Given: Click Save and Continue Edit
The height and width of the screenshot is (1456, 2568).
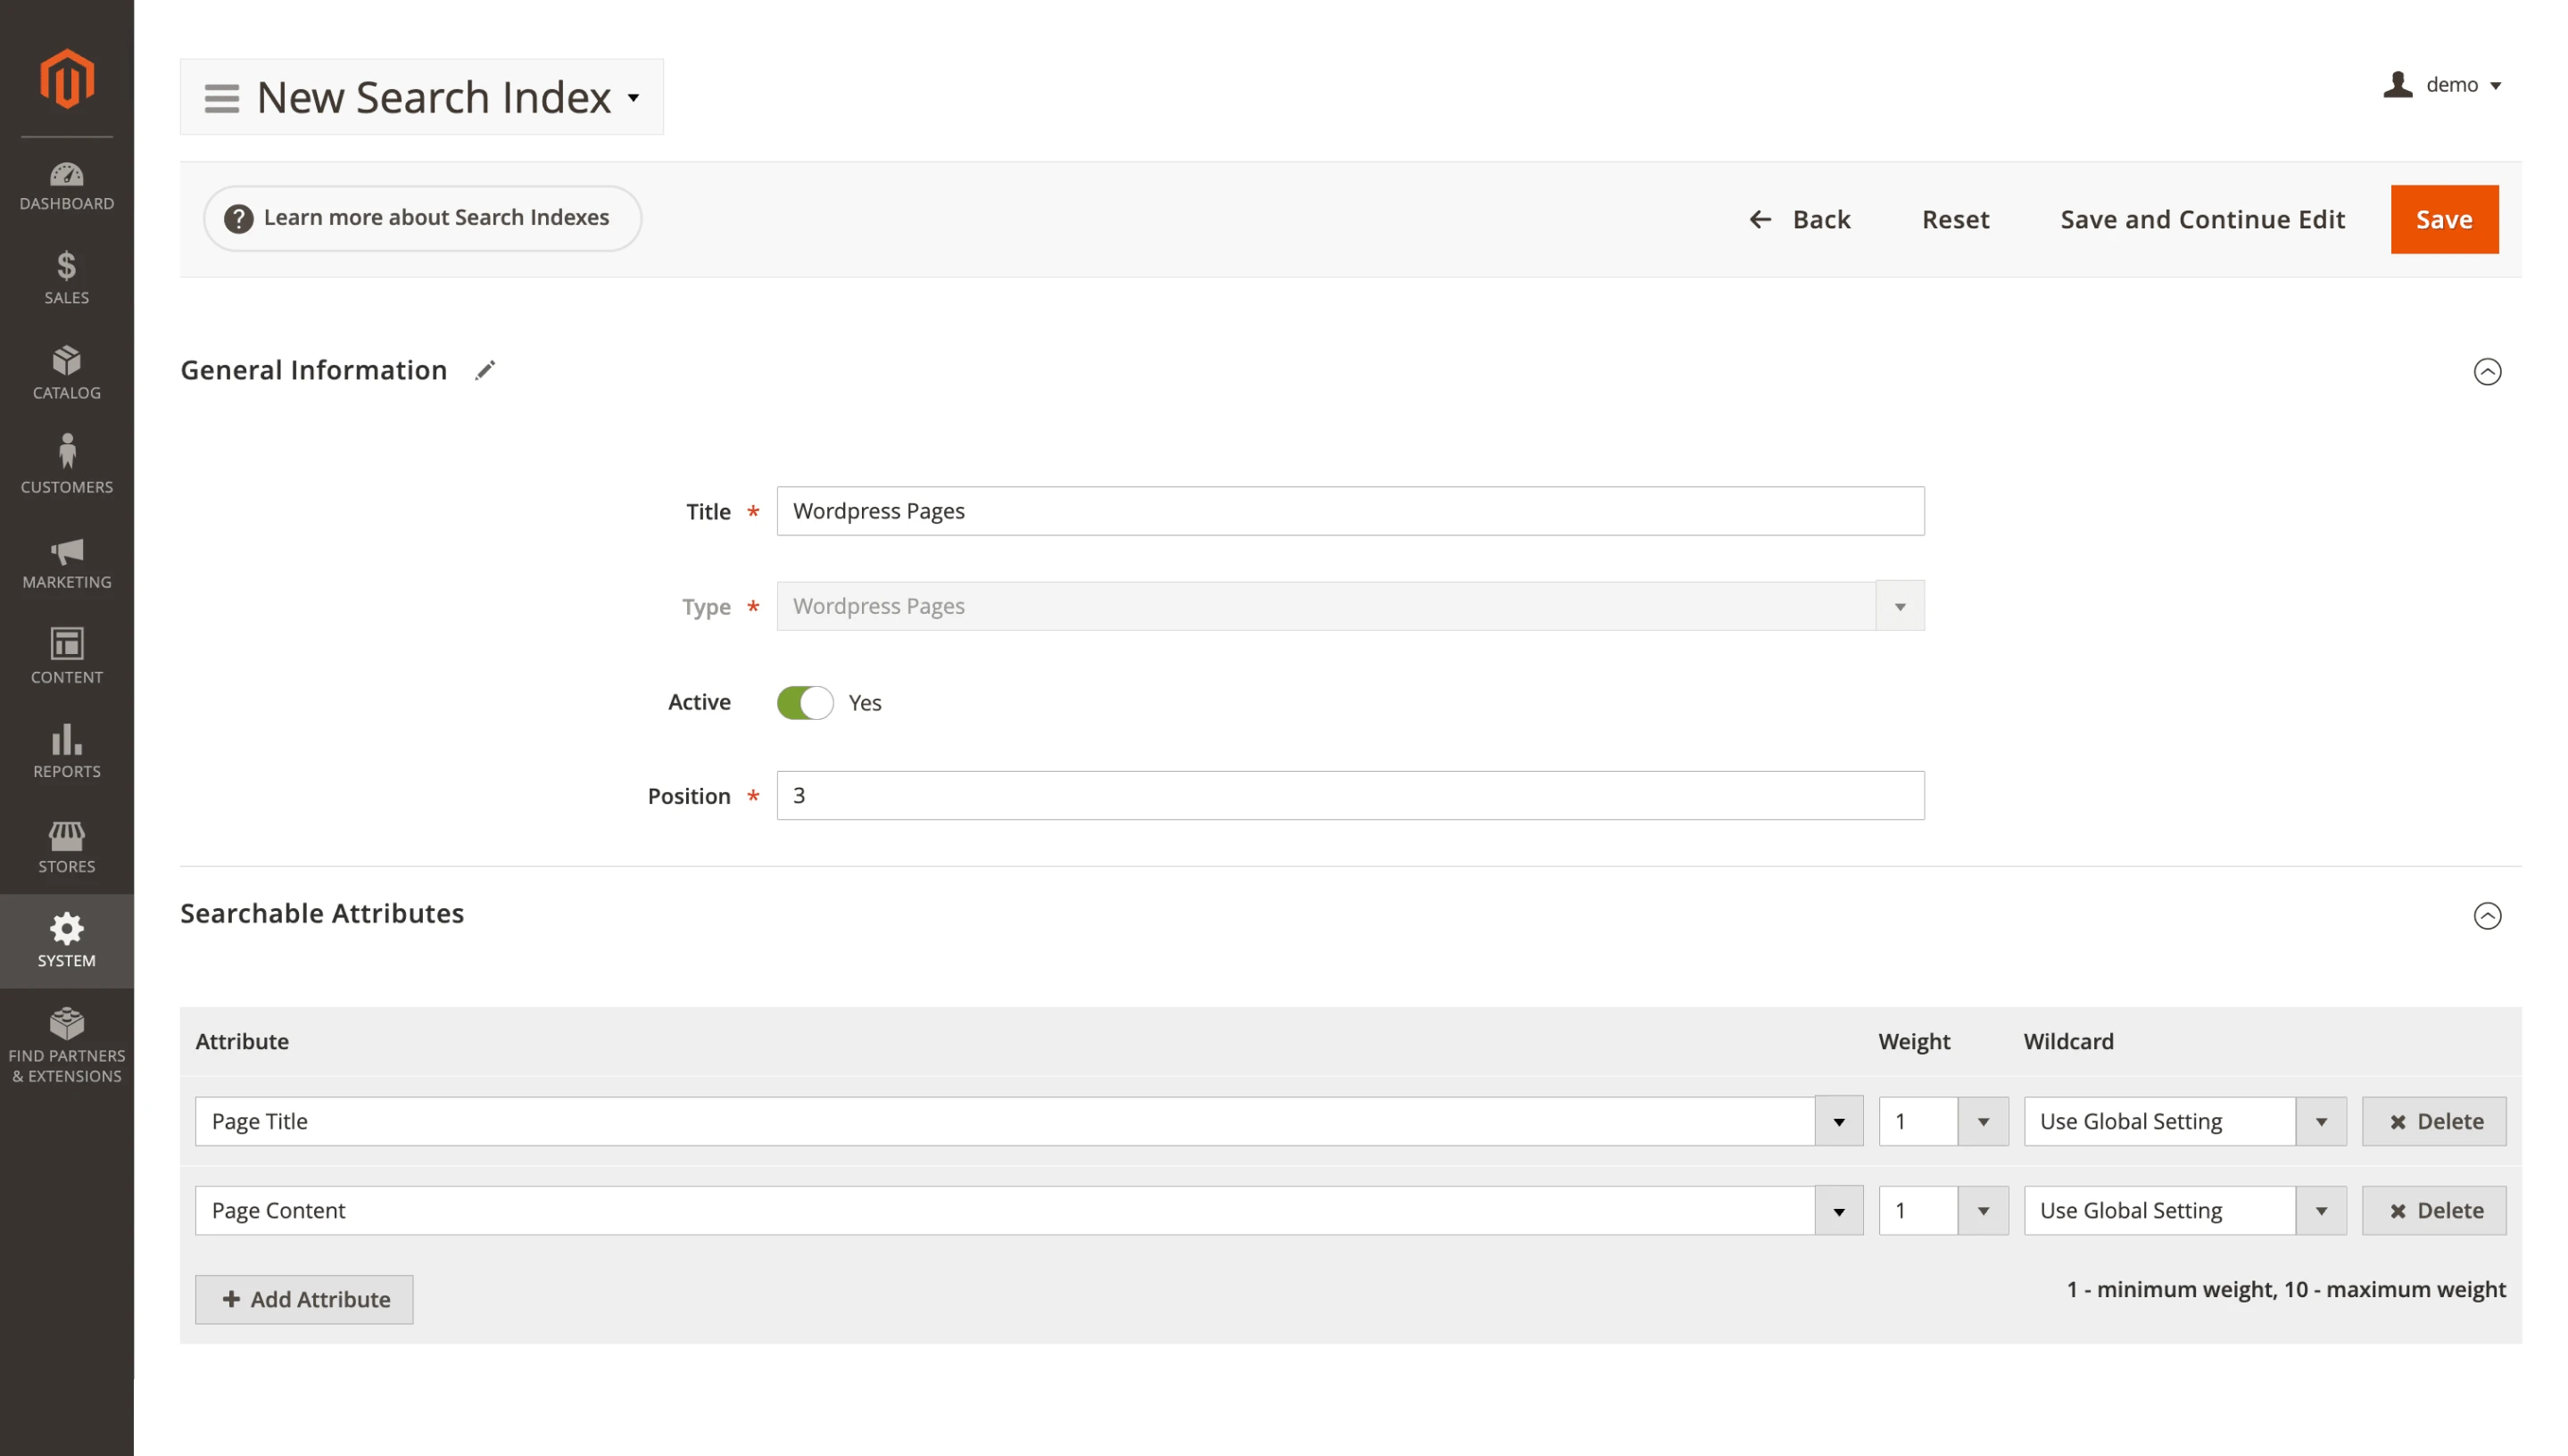Looking at the screenshot, I should tap(2202, 219).
